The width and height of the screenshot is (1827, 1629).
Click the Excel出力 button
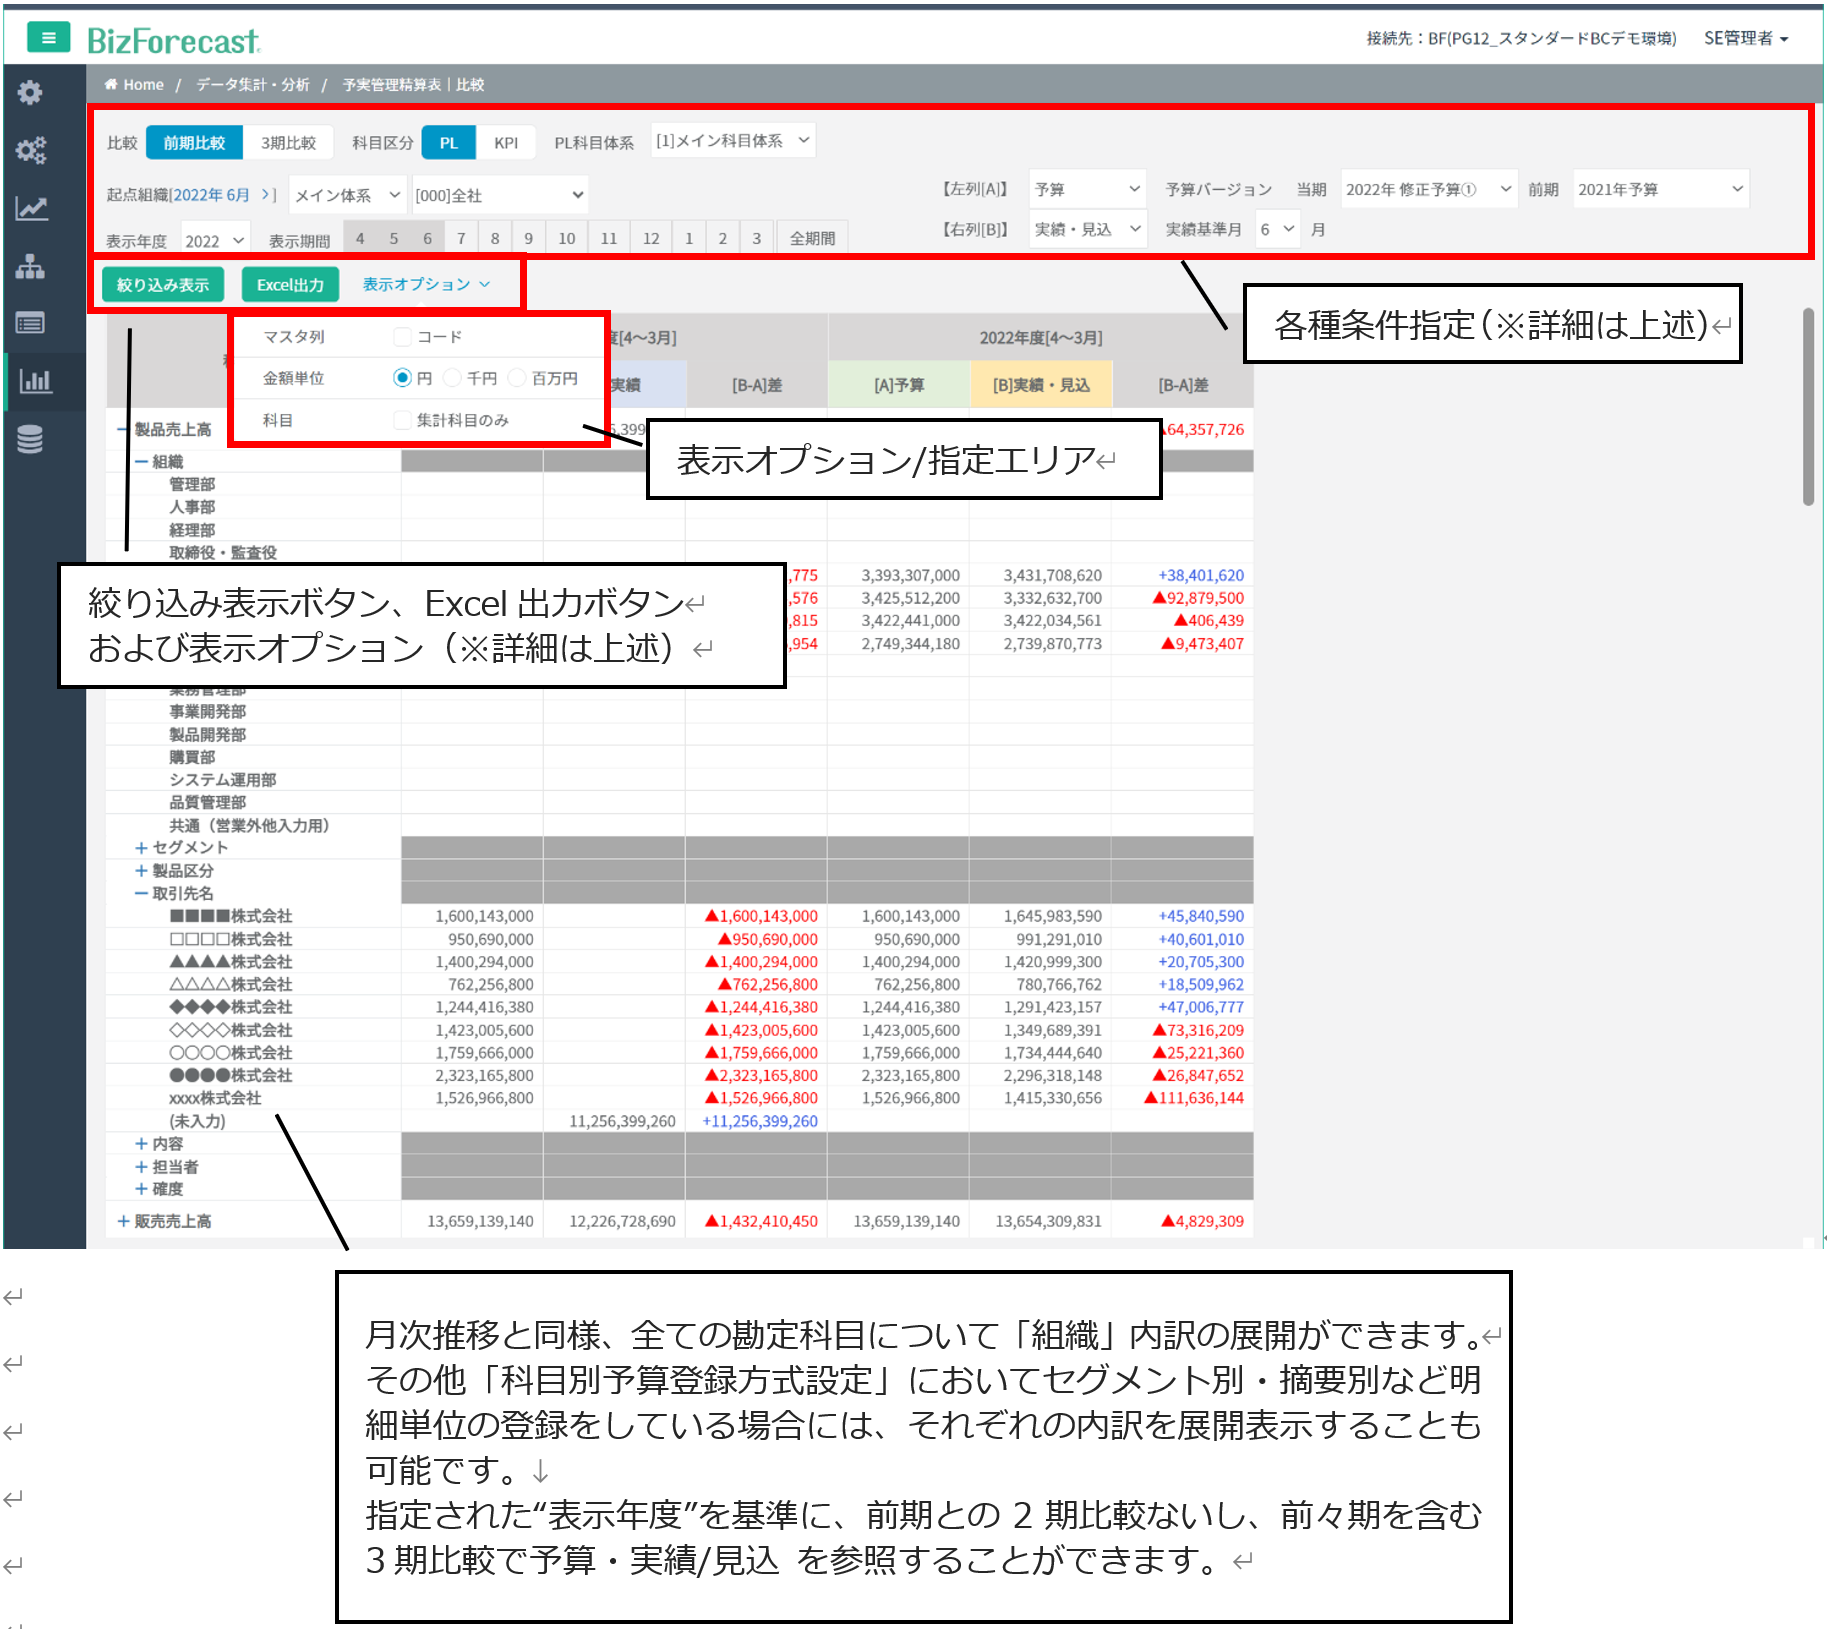pos(290,285)
